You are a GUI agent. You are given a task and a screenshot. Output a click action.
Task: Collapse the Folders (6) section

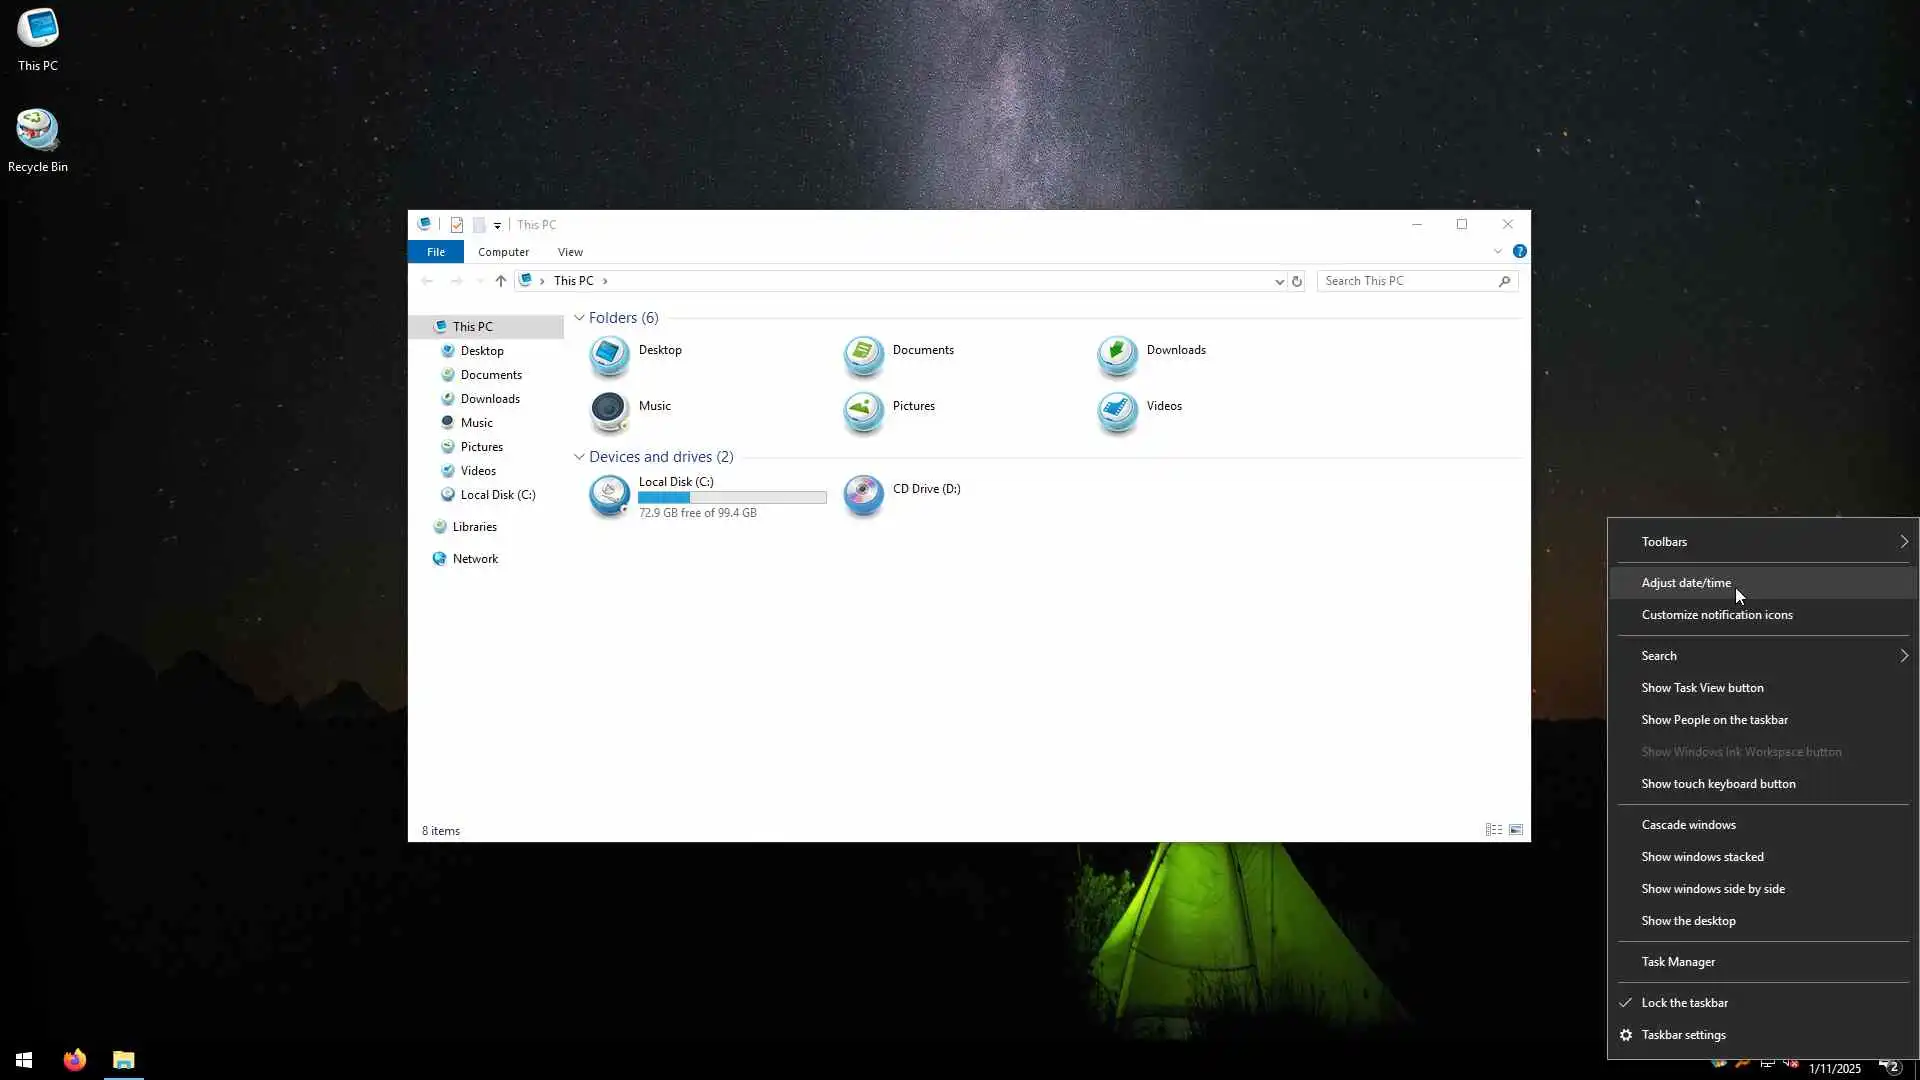click(579, 318)
